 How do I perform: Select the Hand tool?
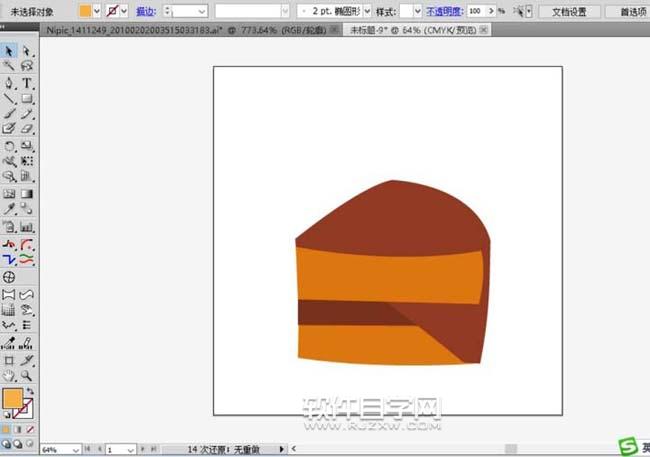coord(9,375)
